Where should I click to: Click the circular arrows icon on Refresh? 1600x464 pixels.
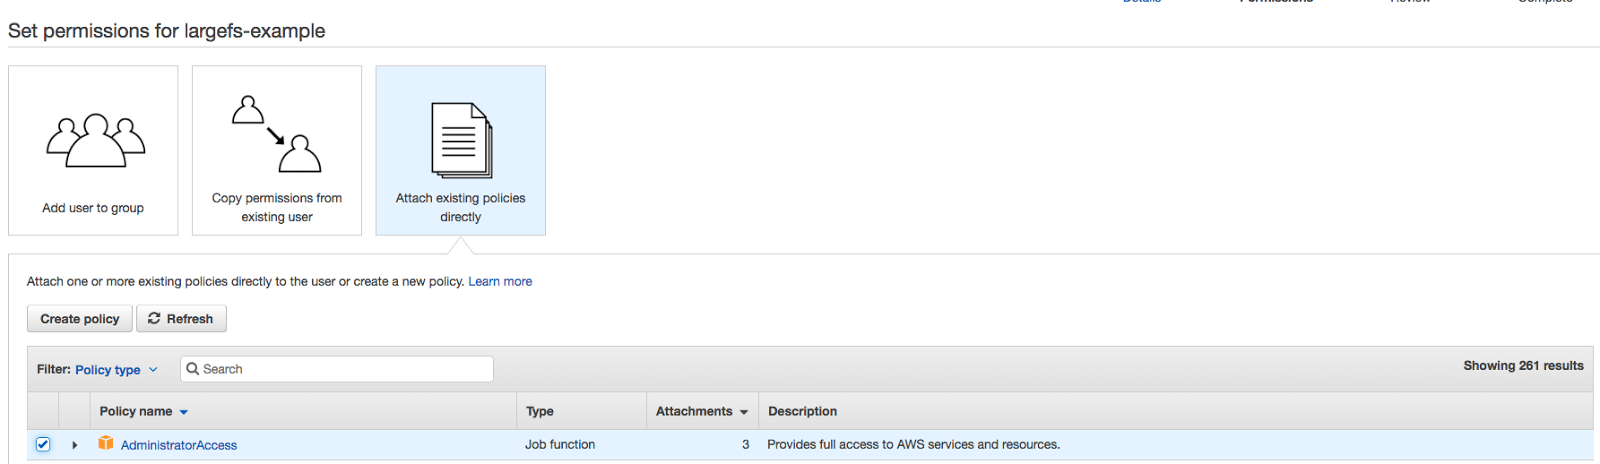(x=154, y=319)
